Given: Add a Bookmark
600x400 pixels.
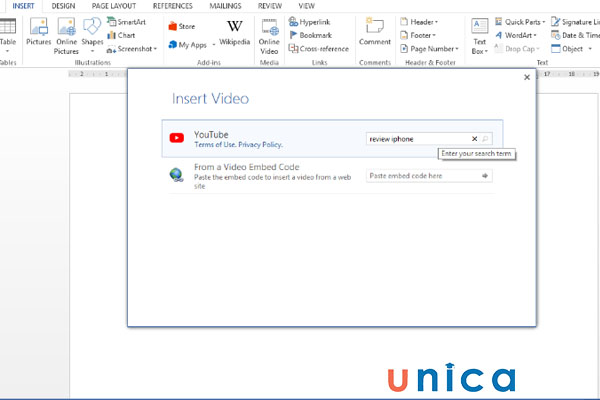Looking at the screenshot, I should (x=311, y=35).
